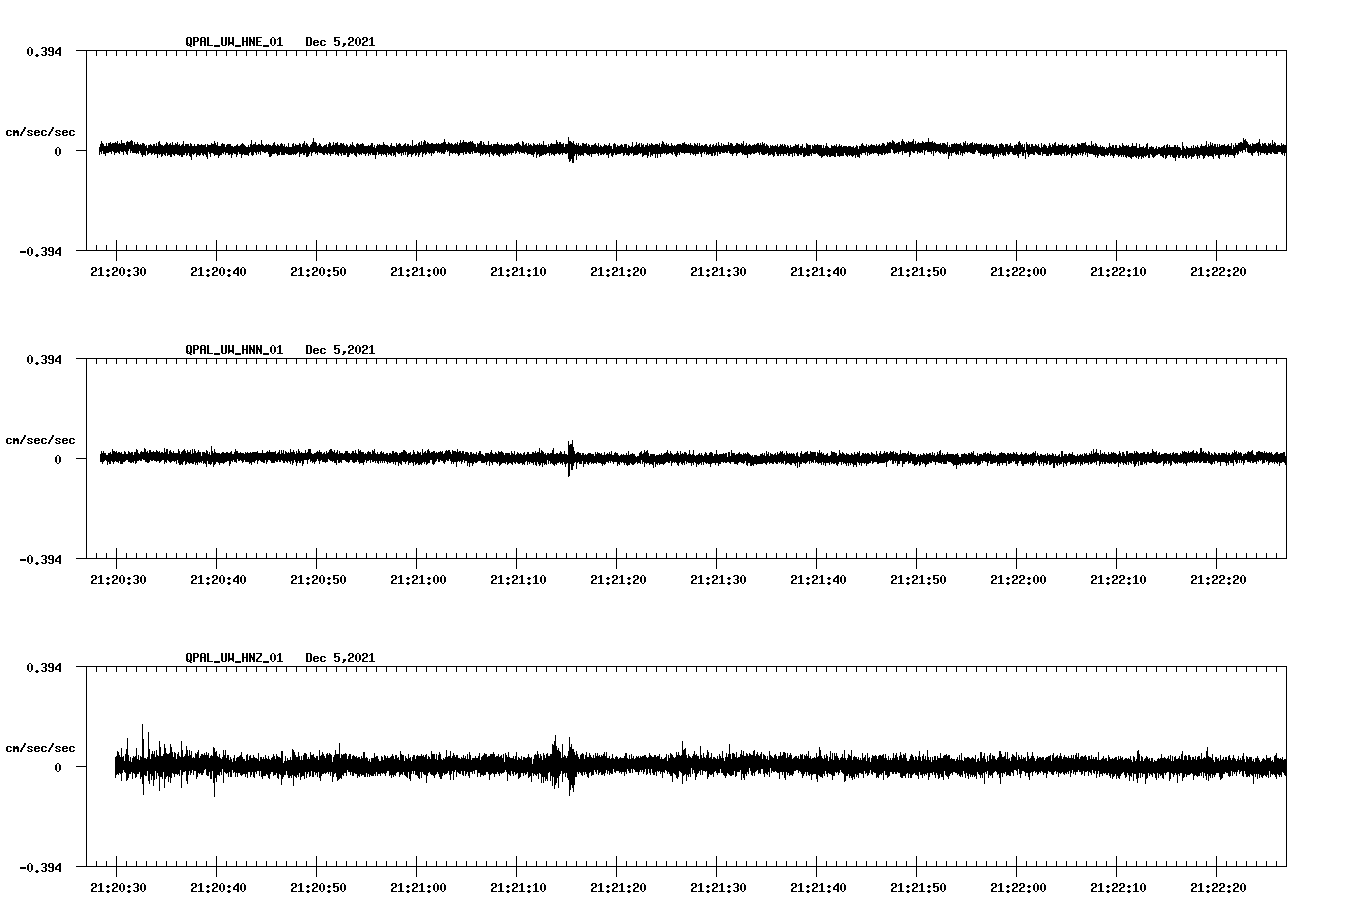Select the Dec 5,2021 date on HNZ plot

click(x=340, y=658)
